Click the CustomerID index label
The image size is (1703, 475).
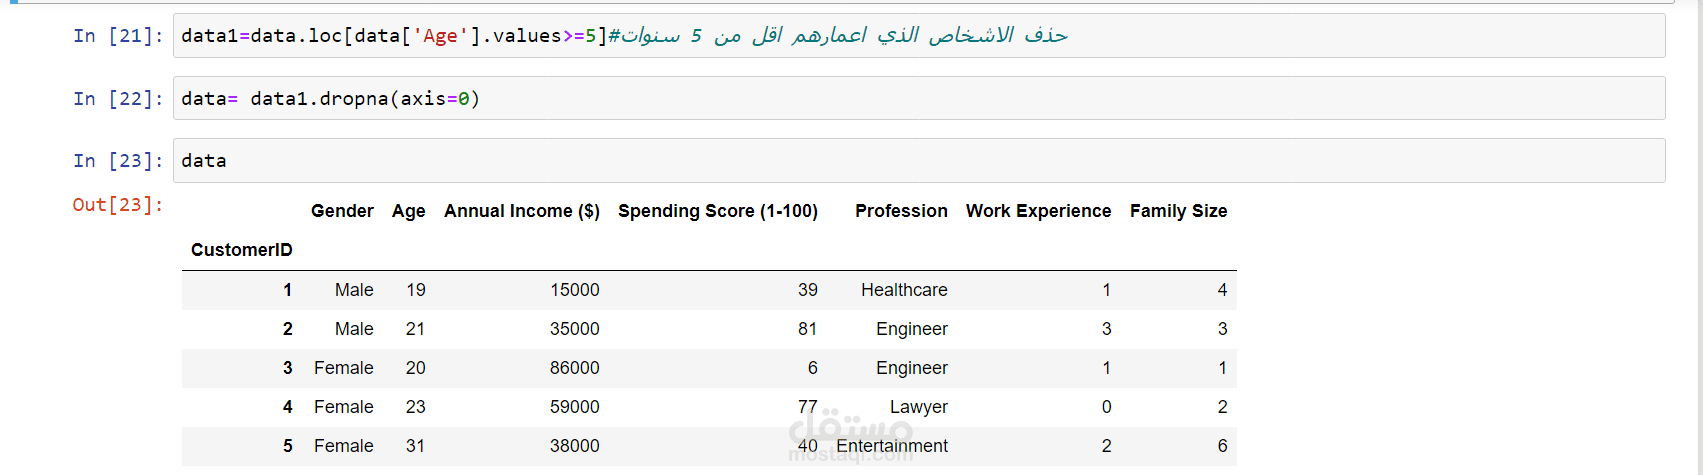tap(242, 250)
